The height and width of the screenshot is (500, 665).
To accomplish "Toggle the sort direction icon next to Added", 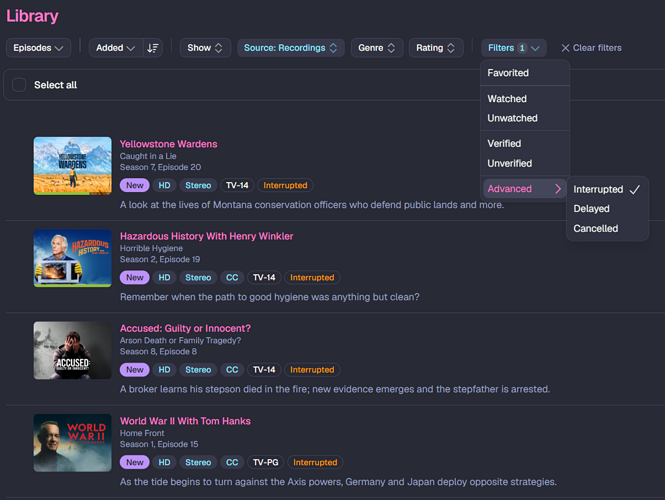I will pos(153,48).
